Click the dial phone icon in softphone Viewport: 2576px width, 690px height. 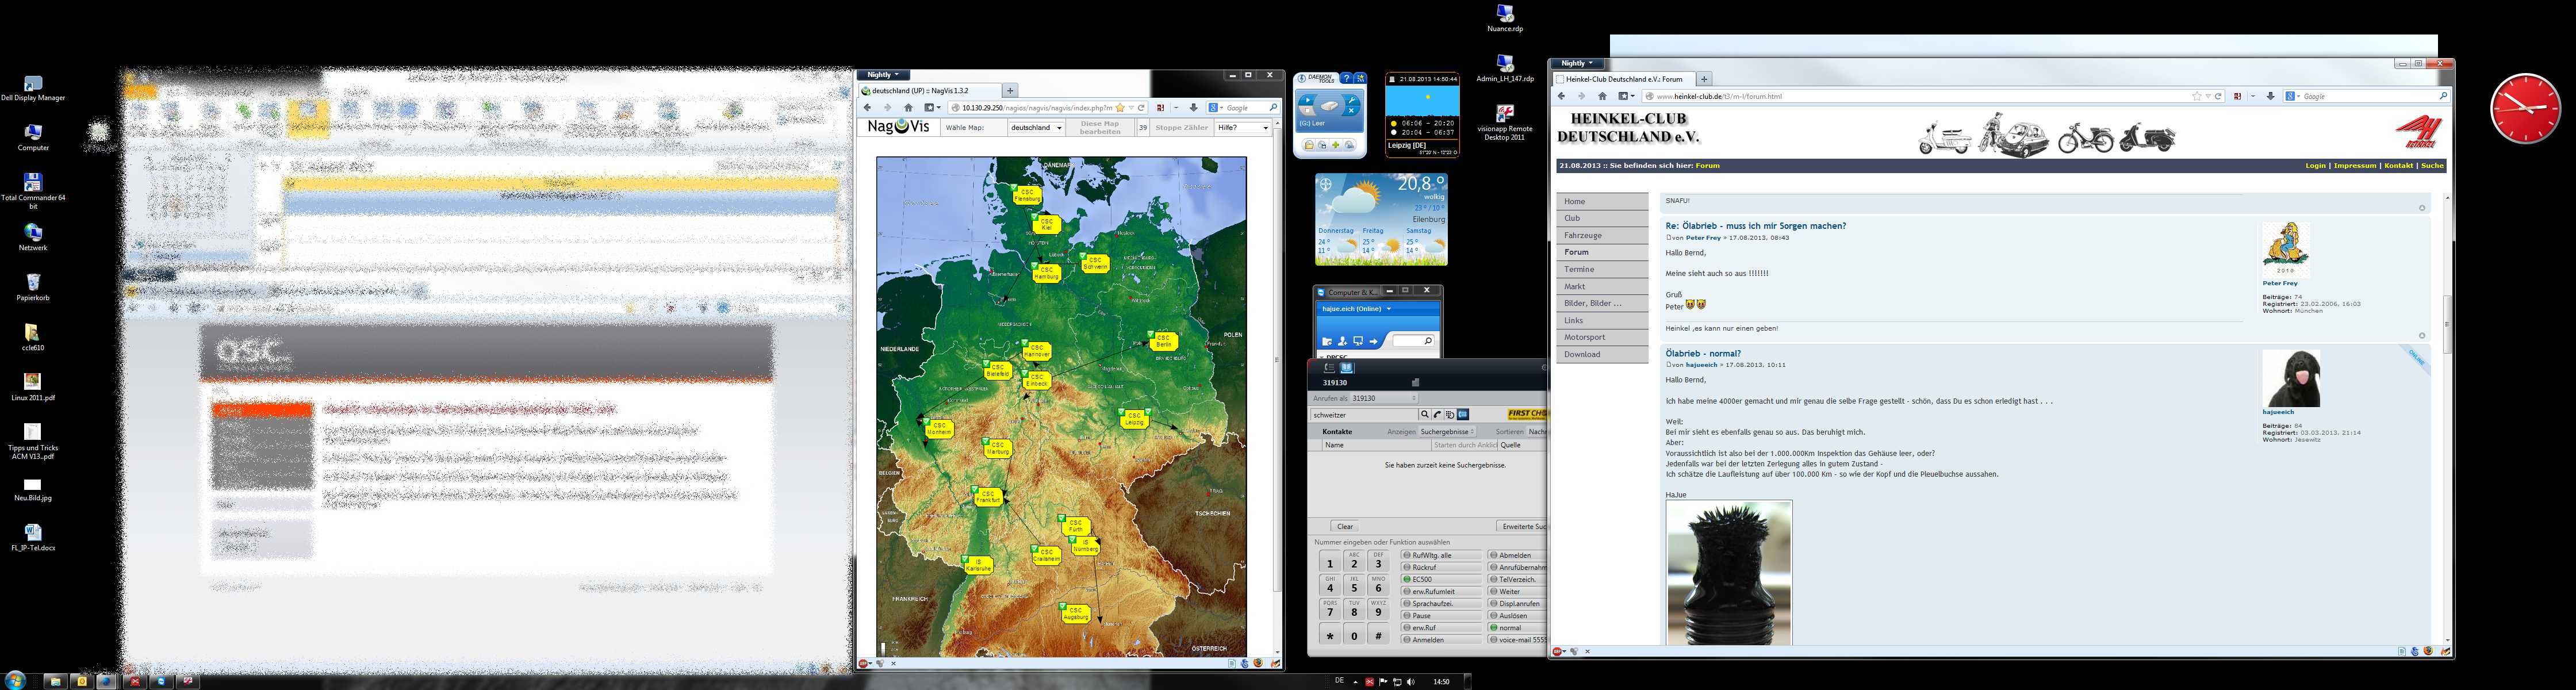tap(1437, 414)
